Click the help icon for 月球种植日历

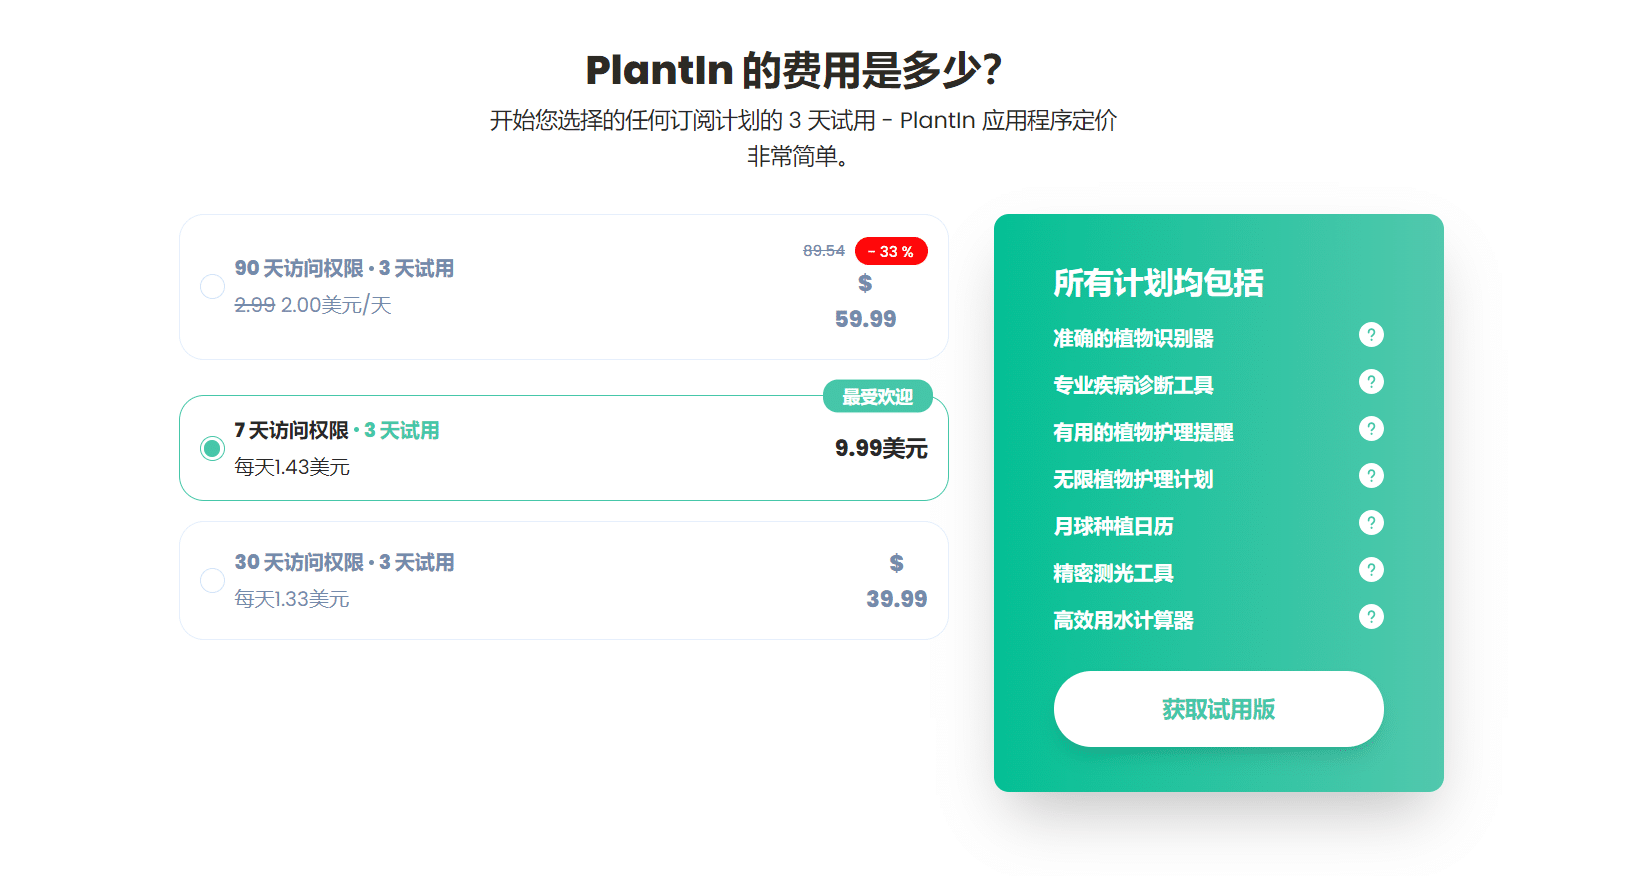tap(1372, 523)
